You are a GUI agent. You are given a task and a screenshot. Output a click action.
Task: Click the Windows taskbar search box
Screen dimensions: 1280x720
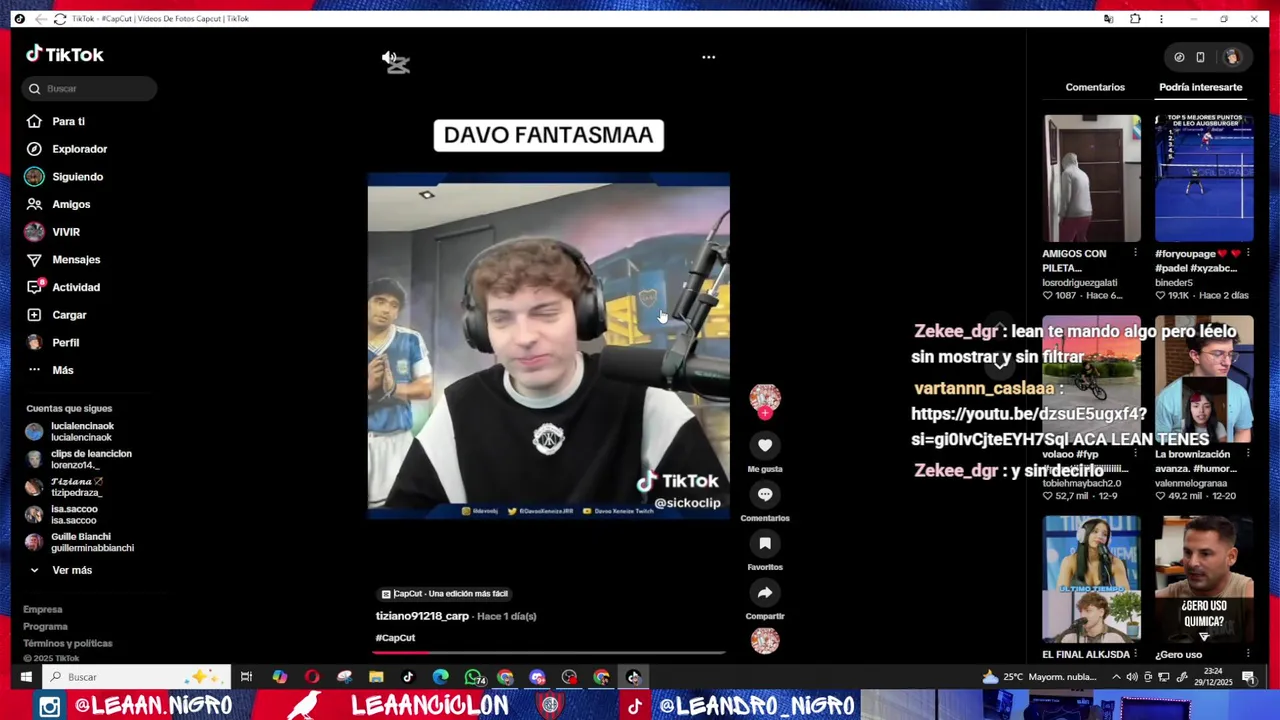point(138,677)
